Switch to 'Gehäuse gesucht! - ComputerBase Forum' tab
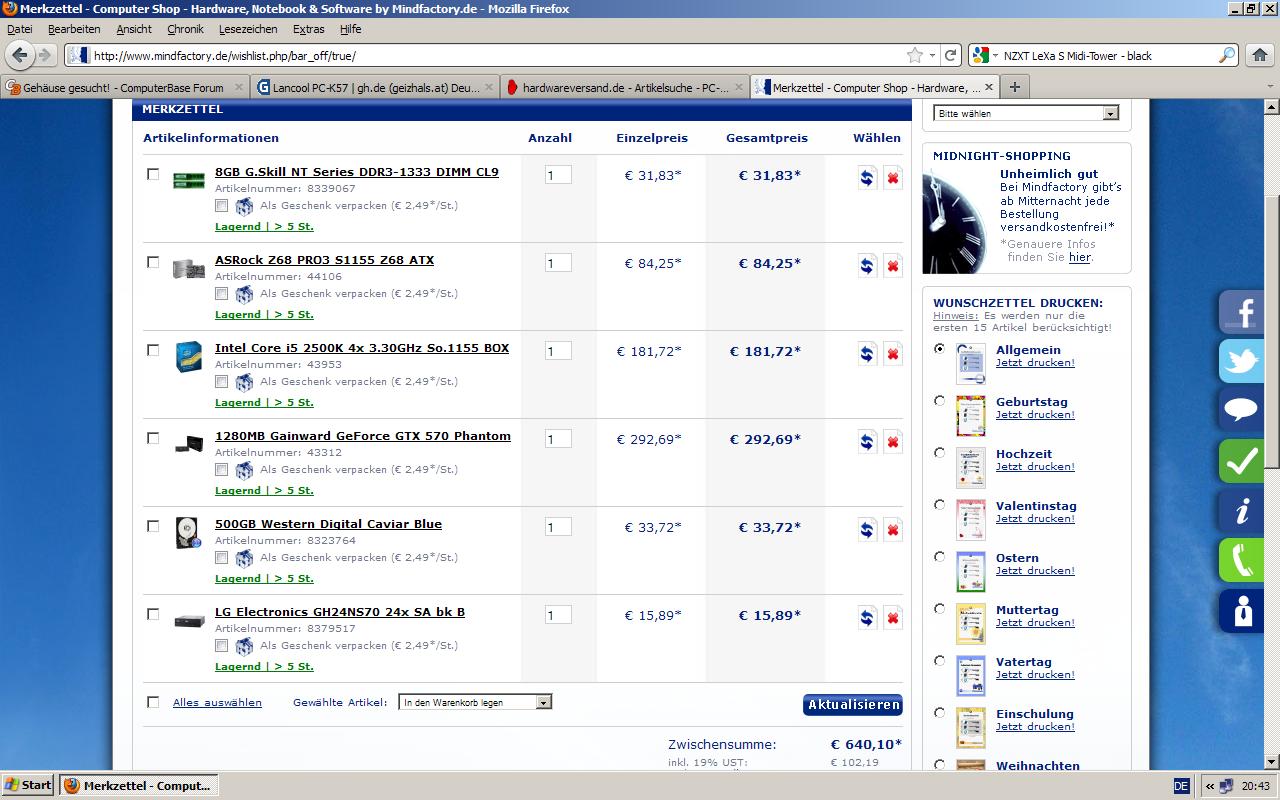 (x=125, y=87)
